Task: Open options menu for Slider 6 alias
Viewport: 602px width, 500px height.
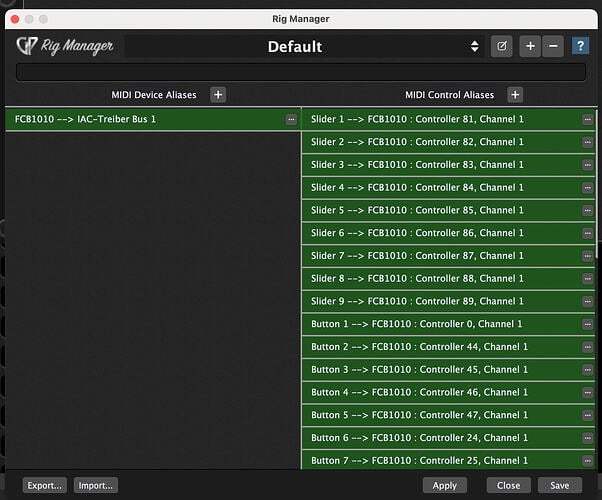Action: [587, 233]
